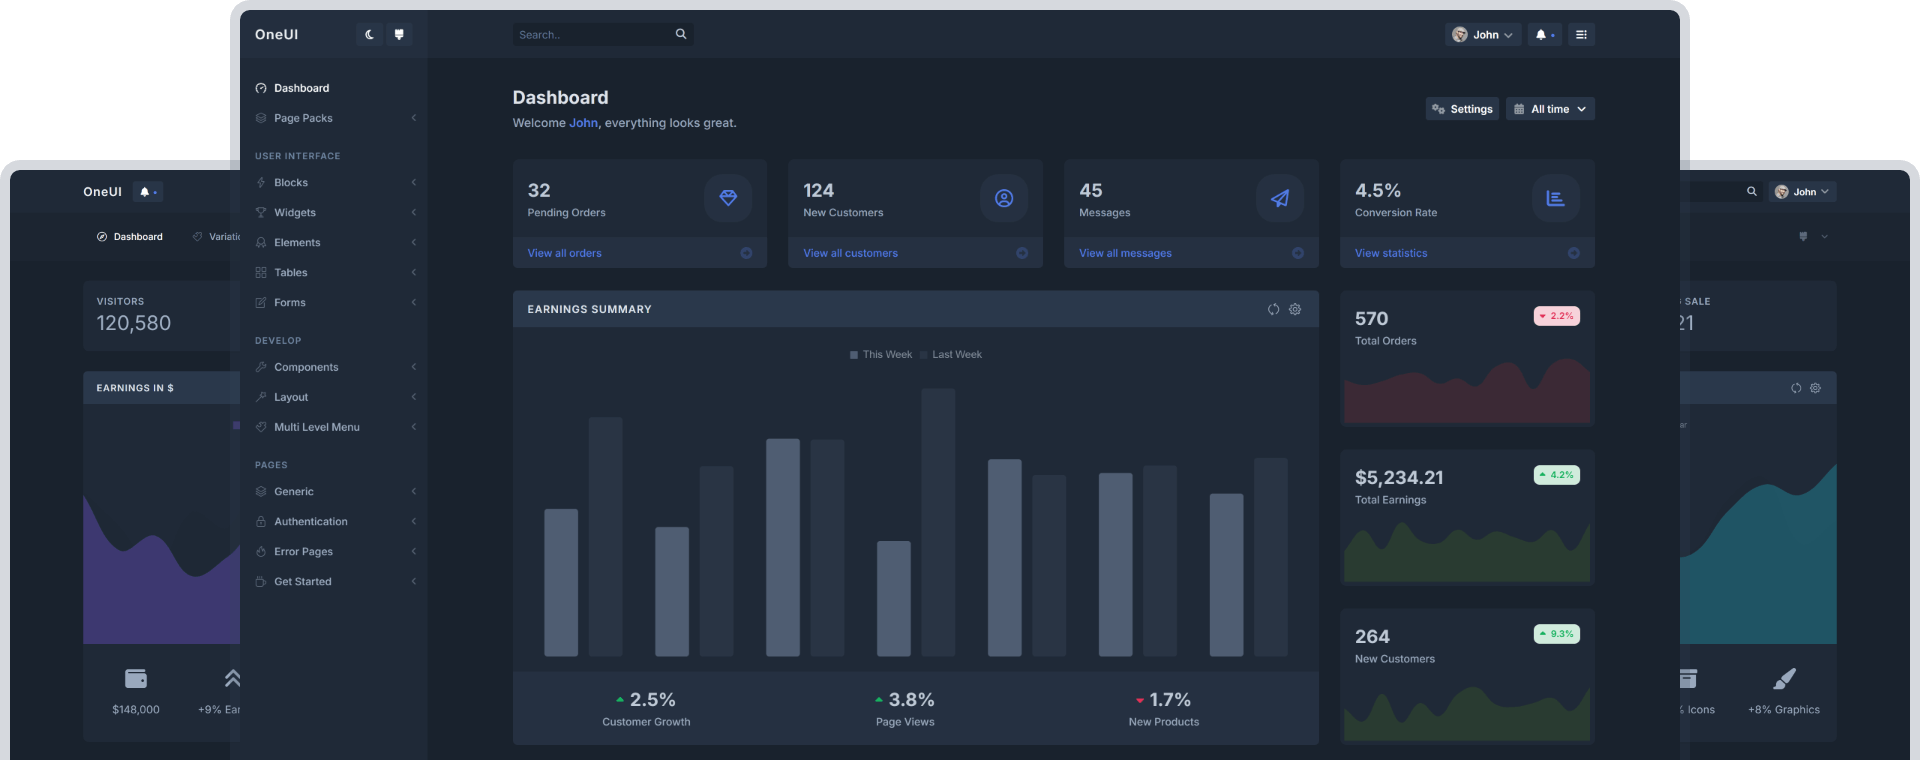Follow the View all orders link

coord(565,254)
